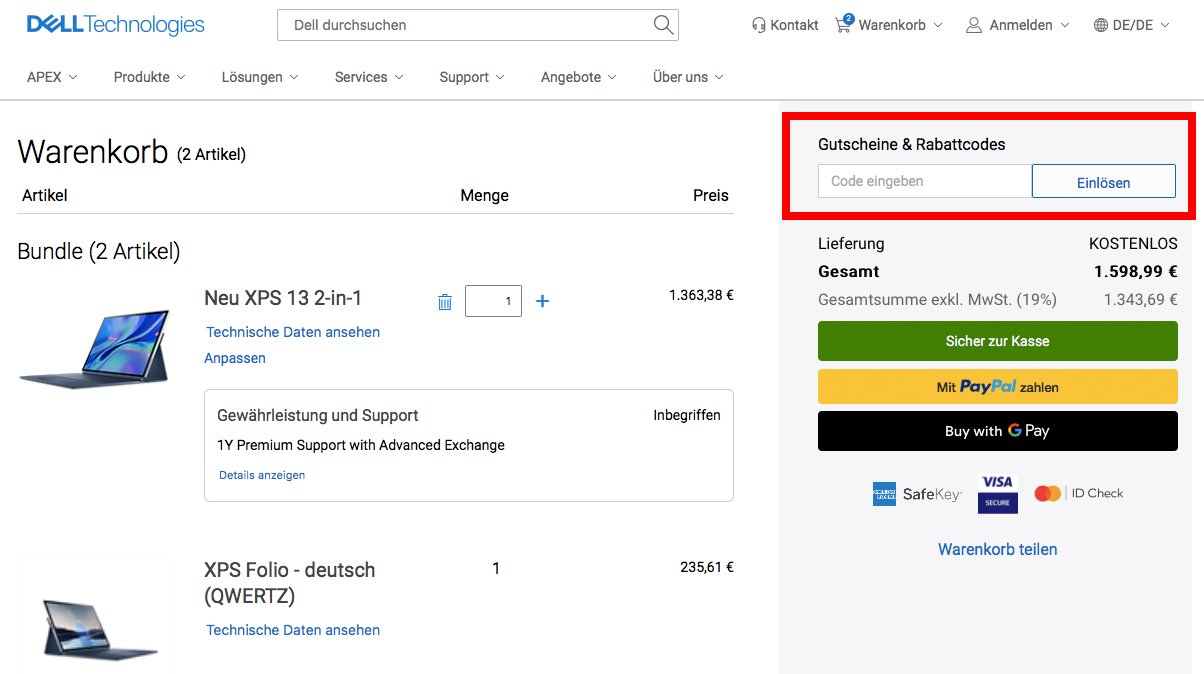
Task: Open the Angebote menu
Action: pyautogui.click(x=570, y=77)
